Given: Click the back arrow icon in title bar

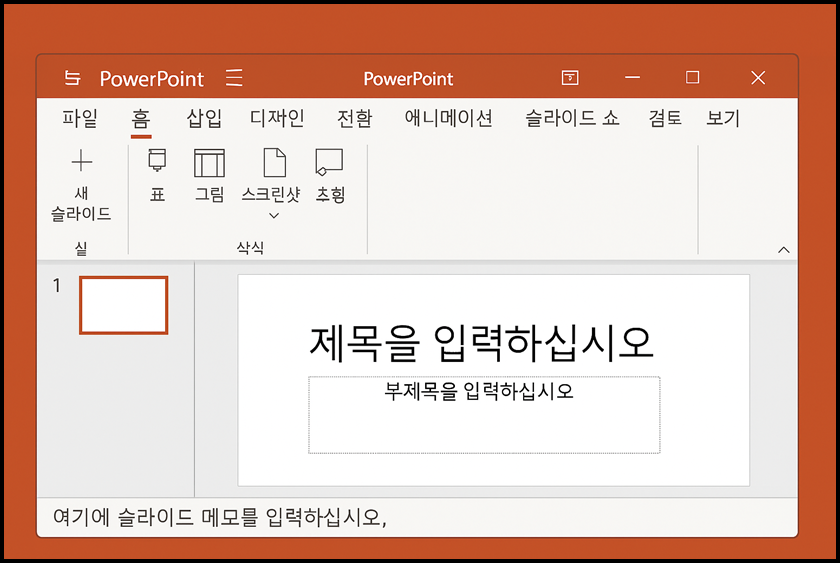Looking at the screenshot, I should pos(72,78).
